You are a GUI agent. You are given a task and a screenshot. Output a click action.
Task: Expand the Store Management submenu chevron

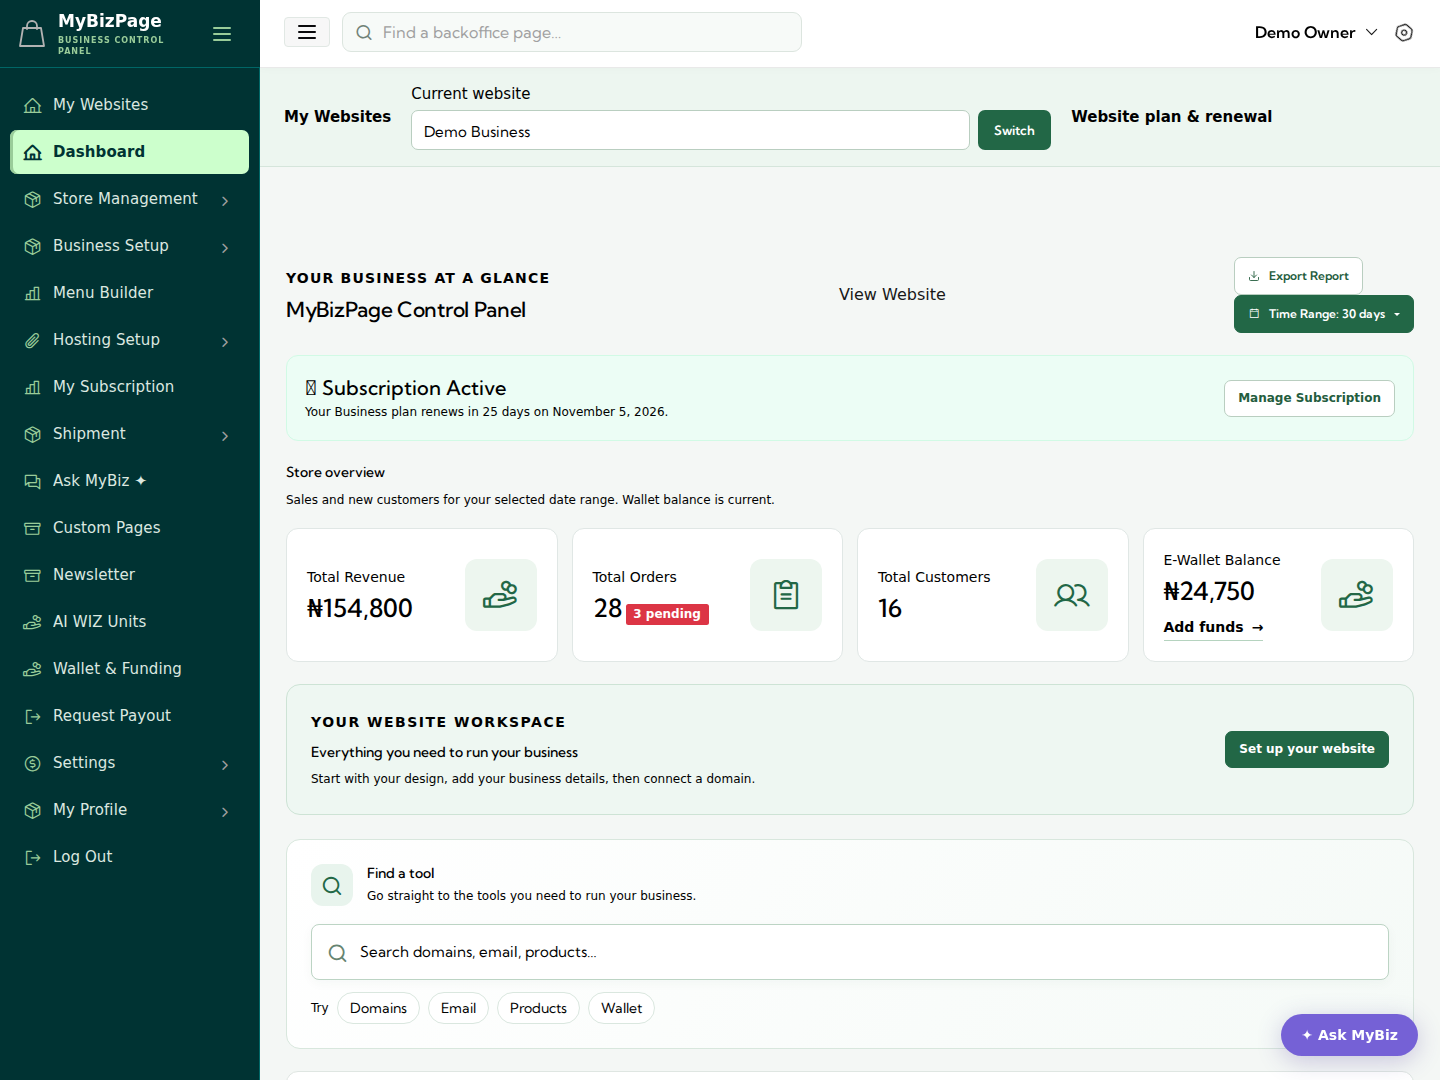click(225, 200)
